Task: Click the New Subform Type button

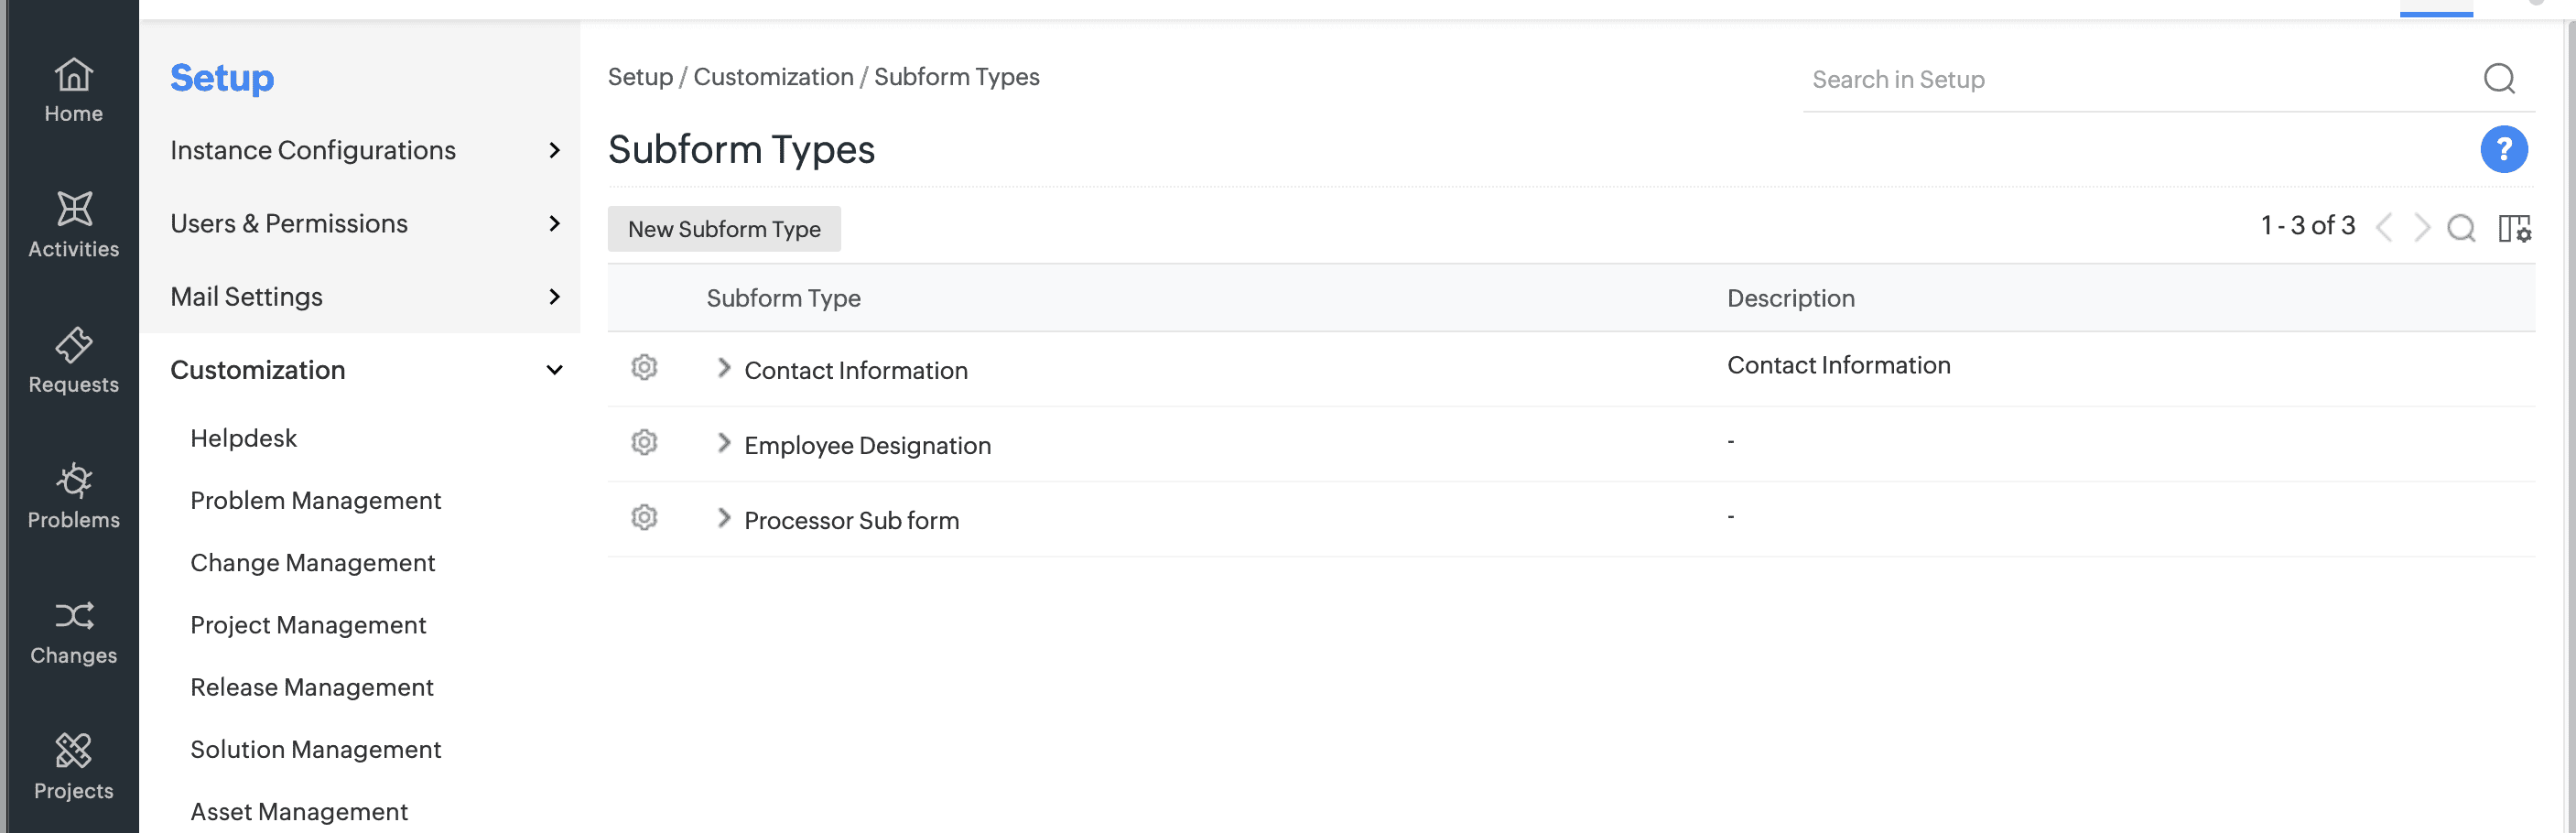Action: click(x=724, y=230)
